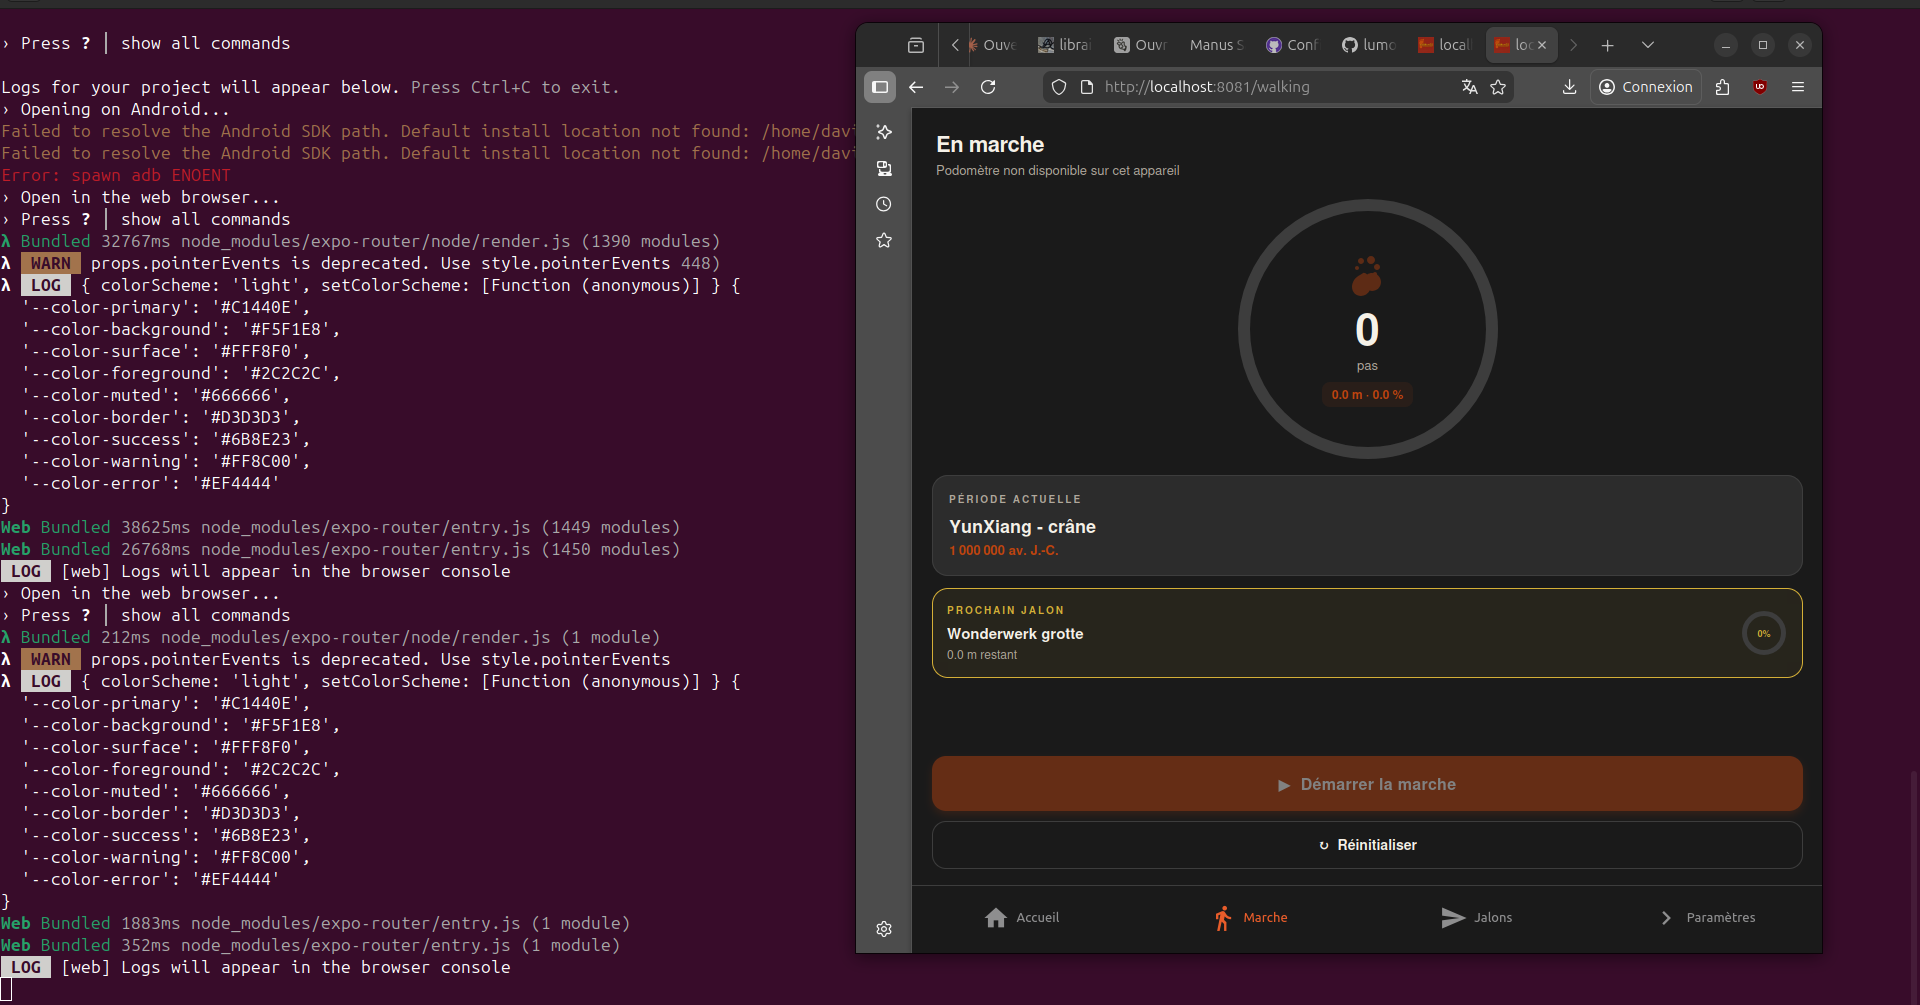The height and width of the screenshot is (1005, 1920).
Task: Open the Bookmarks star in the sidebar
Action: [x=884, y=240]
